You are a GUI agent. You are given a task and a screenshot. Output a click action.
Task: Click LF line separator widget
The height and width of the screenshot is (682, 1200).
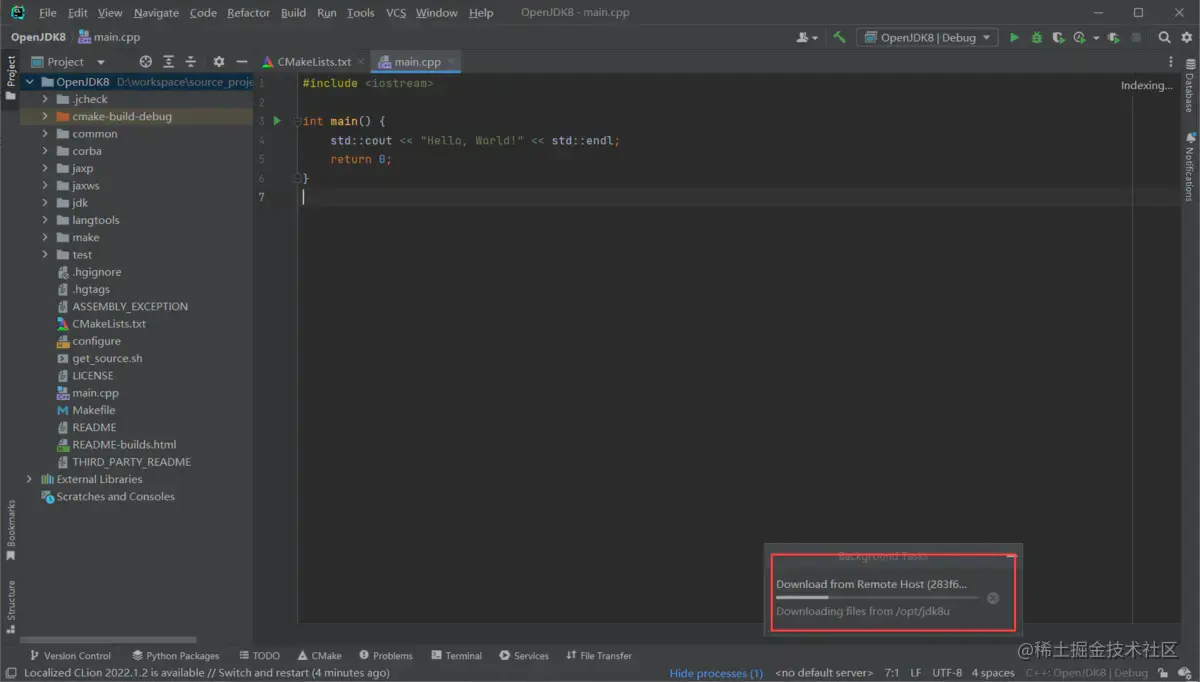point(915,673)
